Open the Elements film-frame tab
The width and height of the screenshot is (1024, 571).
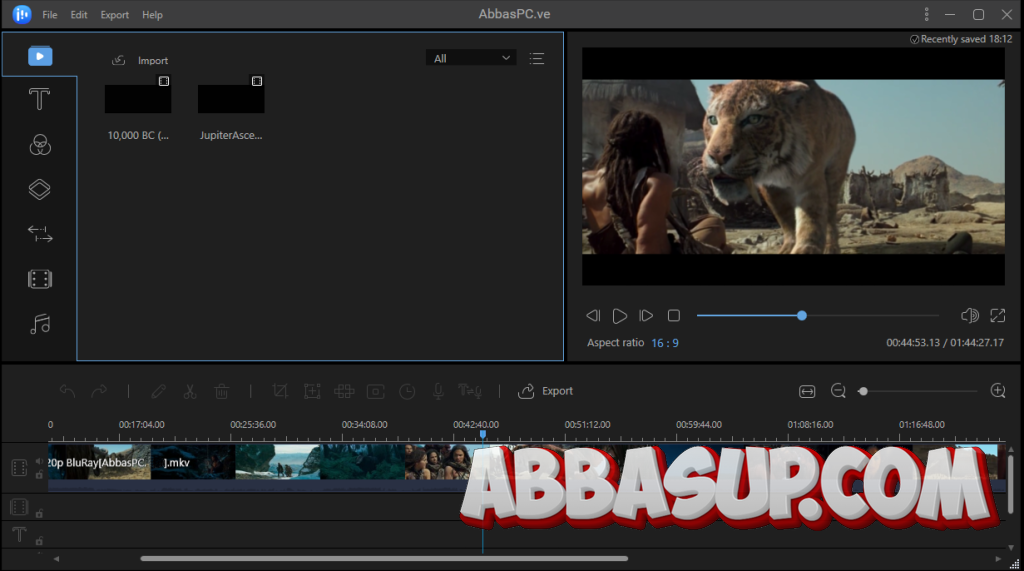coord(40,279)
